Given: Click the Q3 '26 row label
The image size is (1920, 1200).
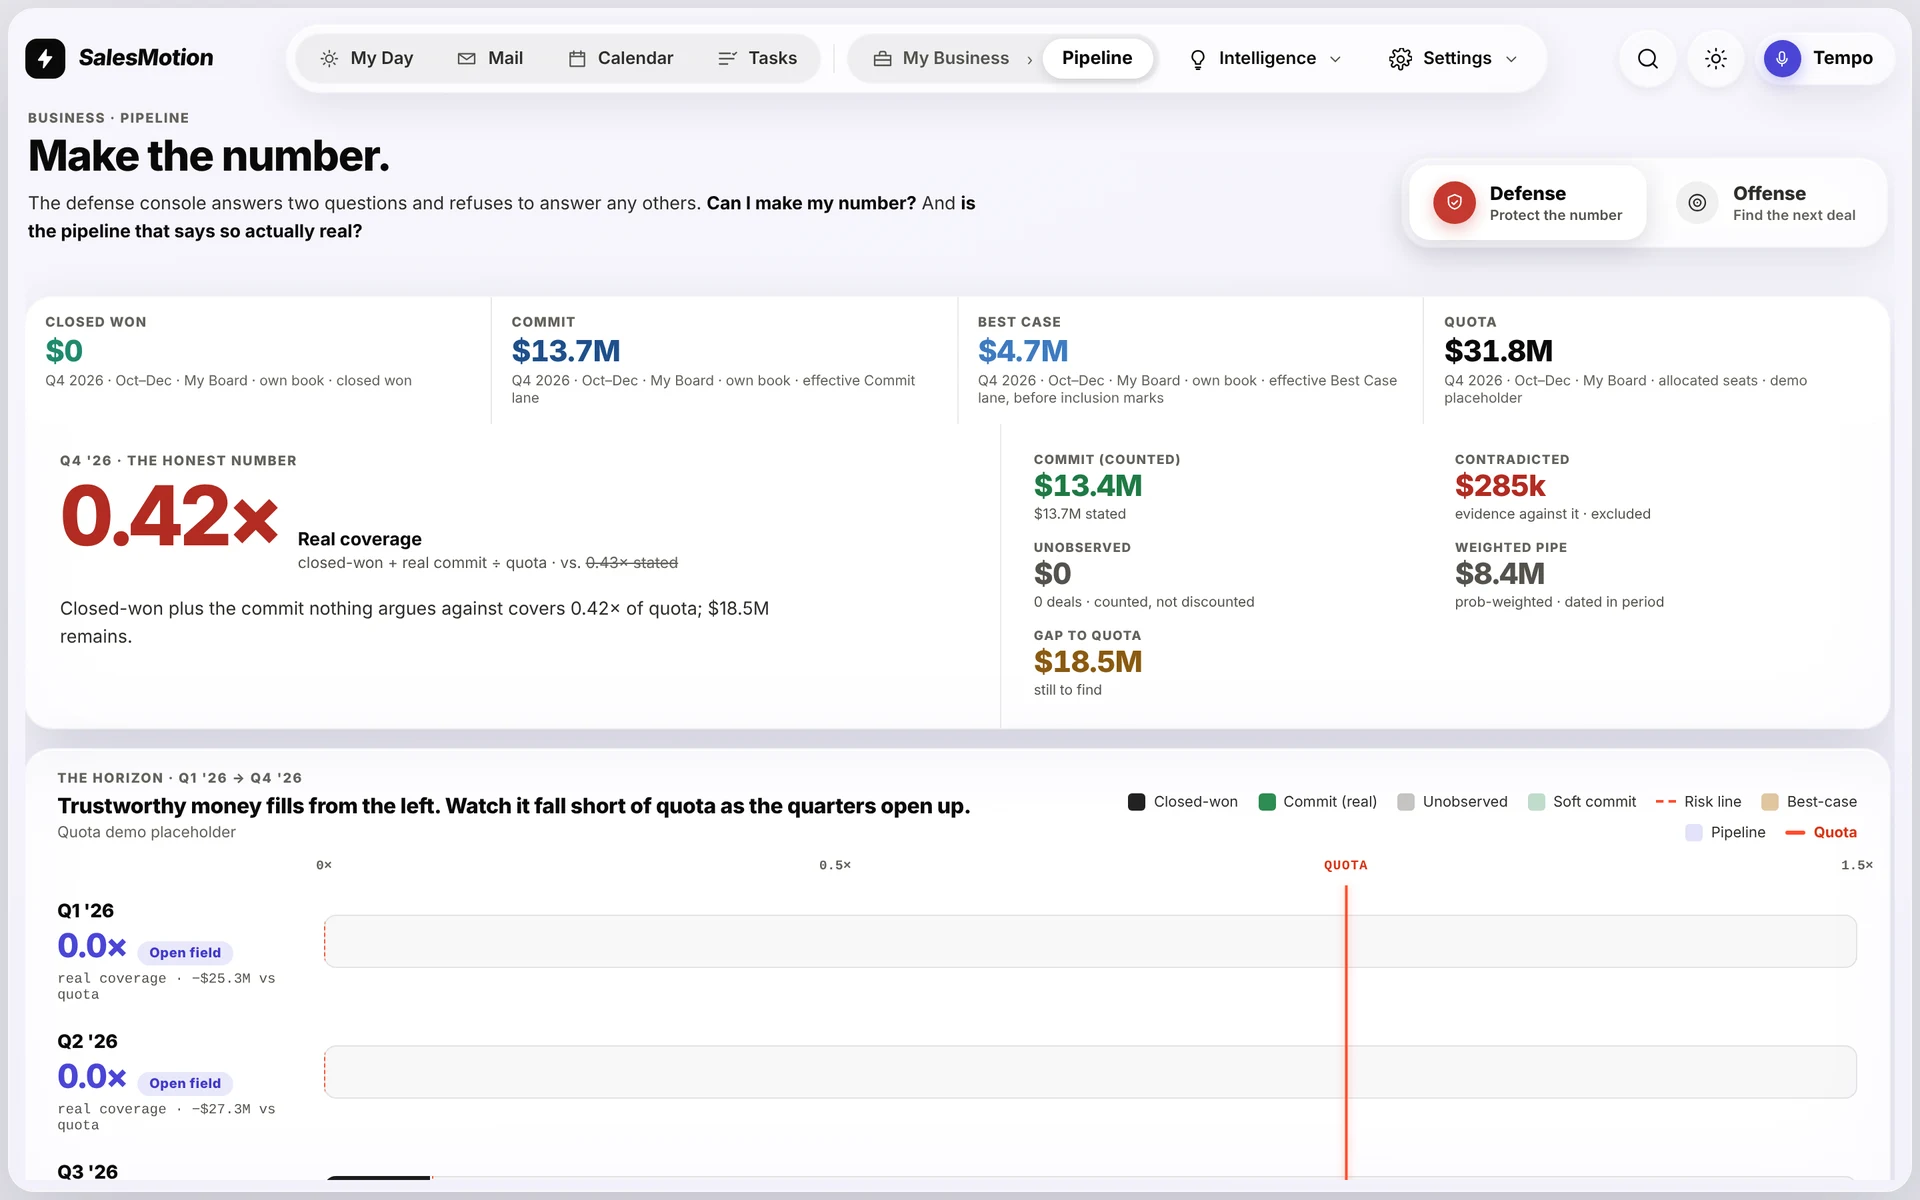Looking at the screenshot, I should click(x=88, y=1172).
